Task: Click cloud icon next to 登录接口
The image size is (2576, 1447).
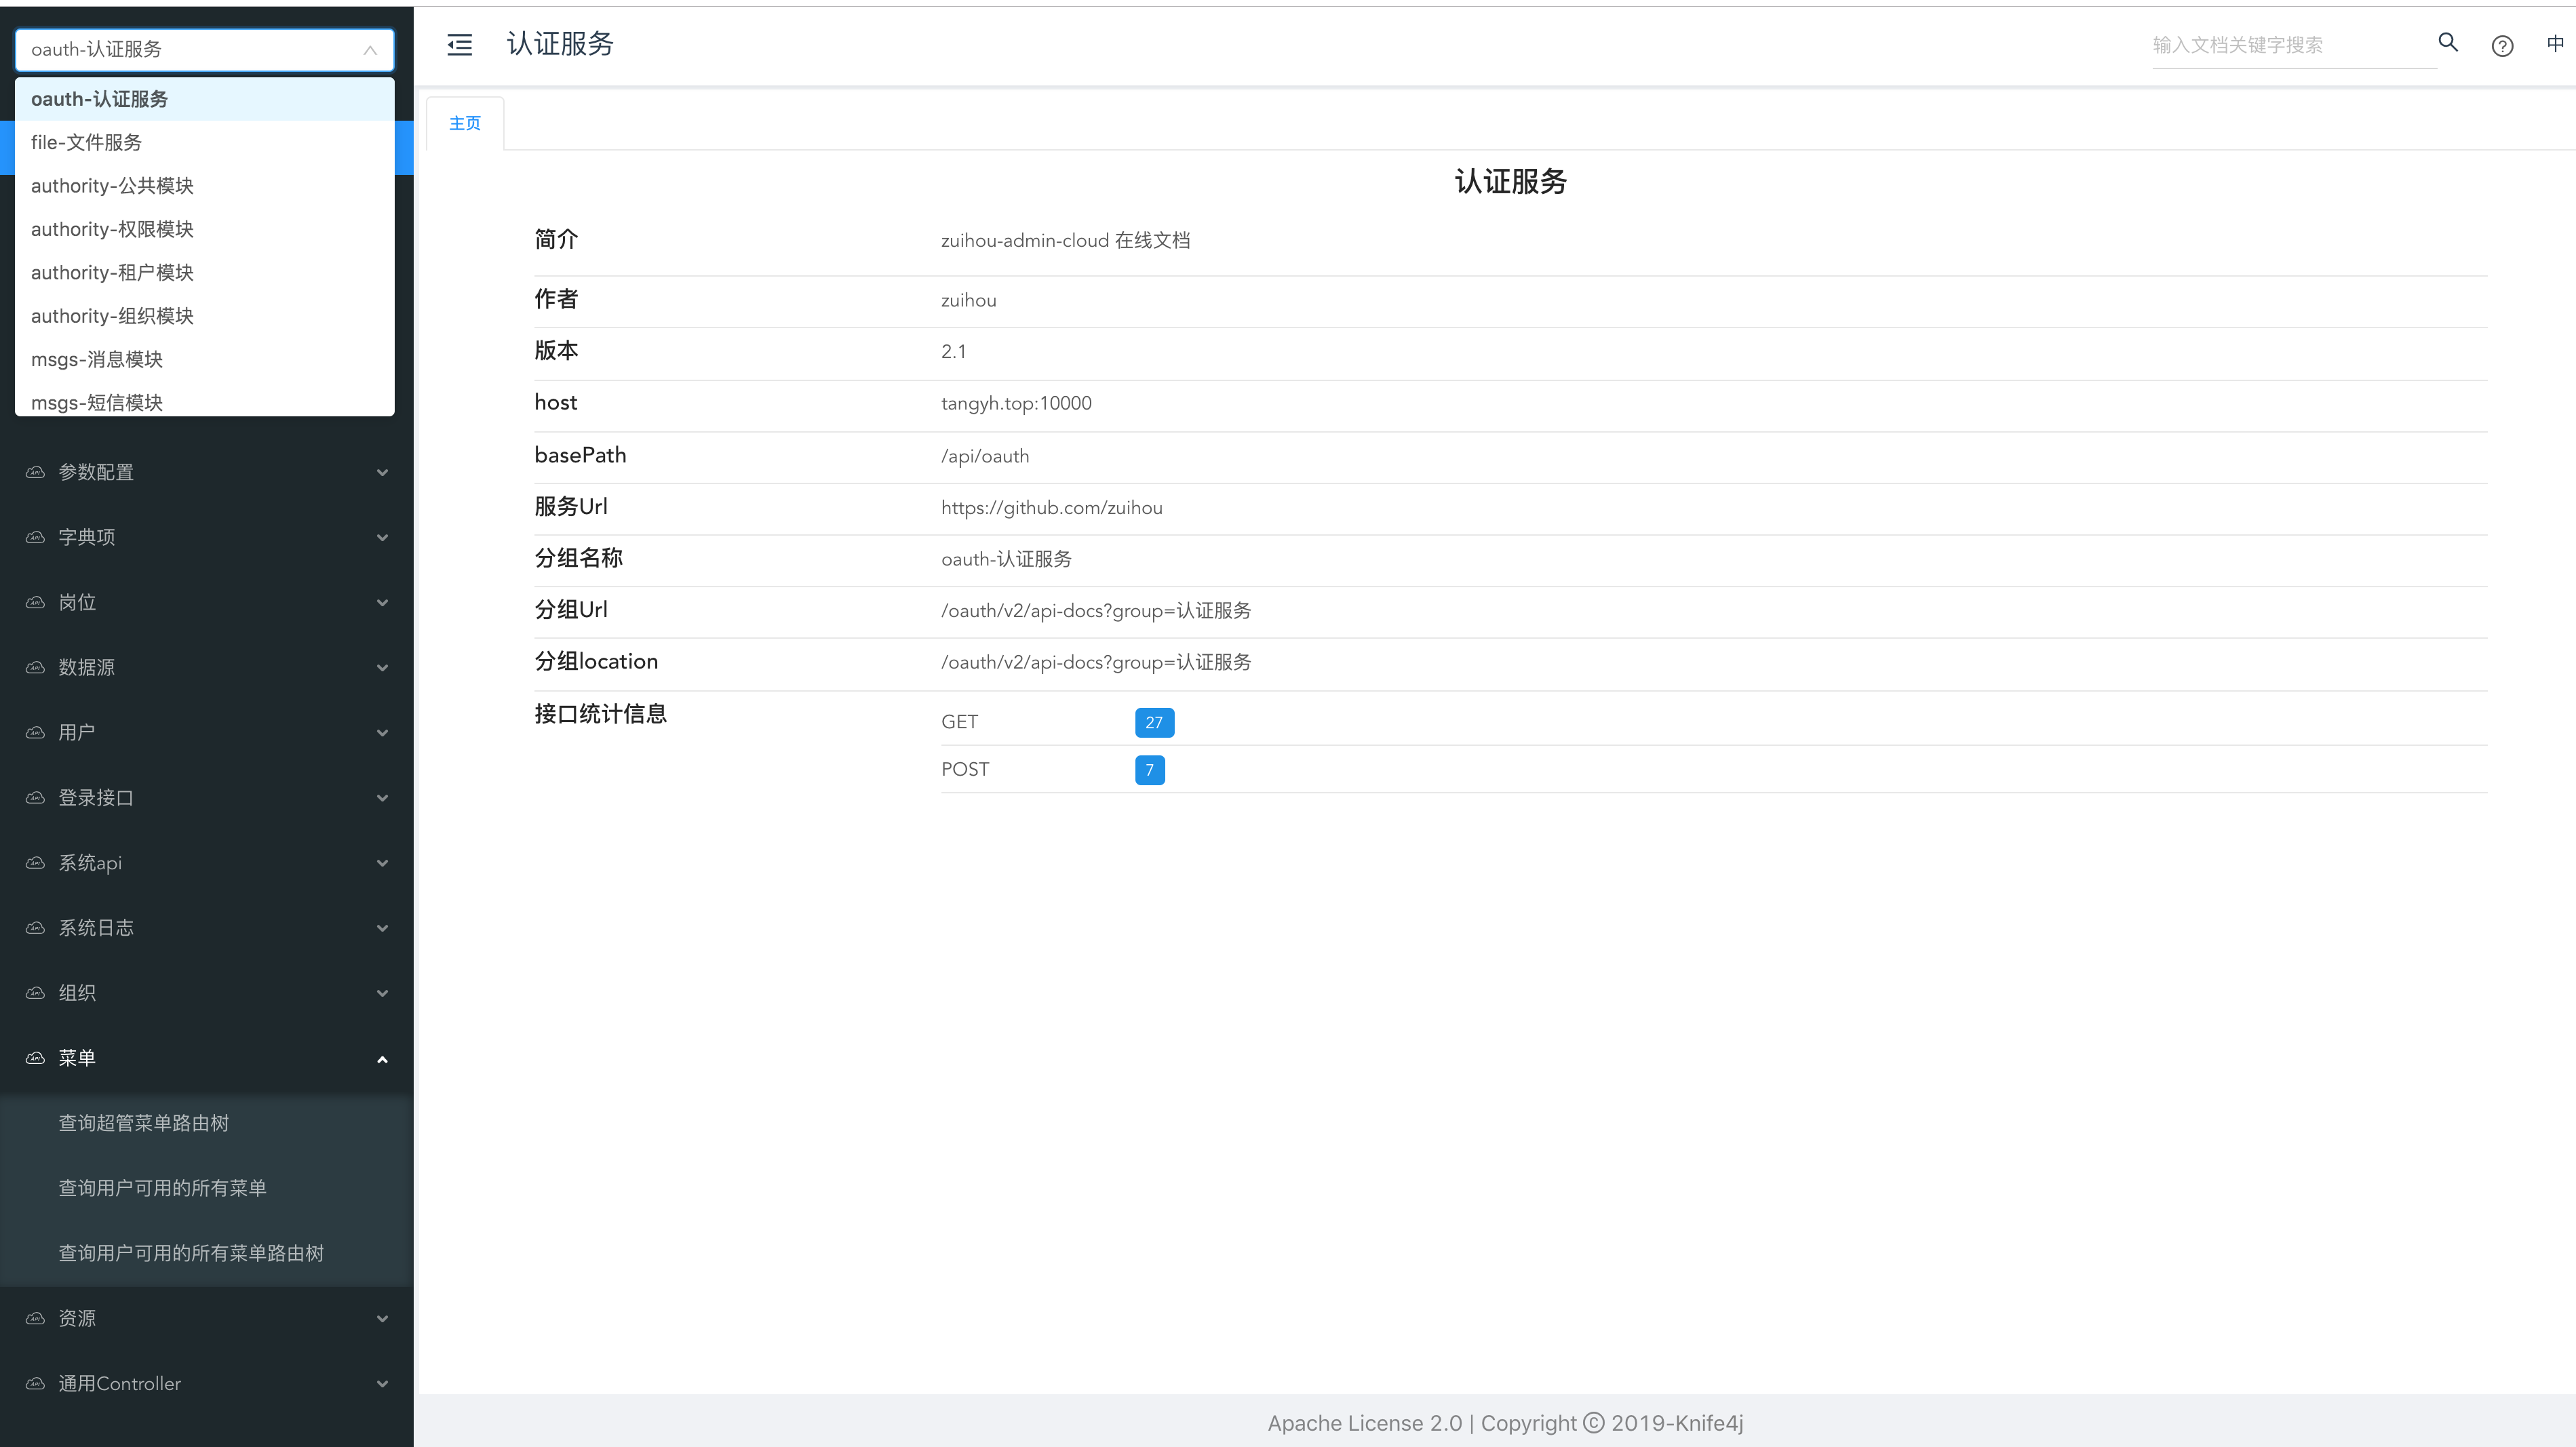Action: pyautogui.click(x=35, y=797)
